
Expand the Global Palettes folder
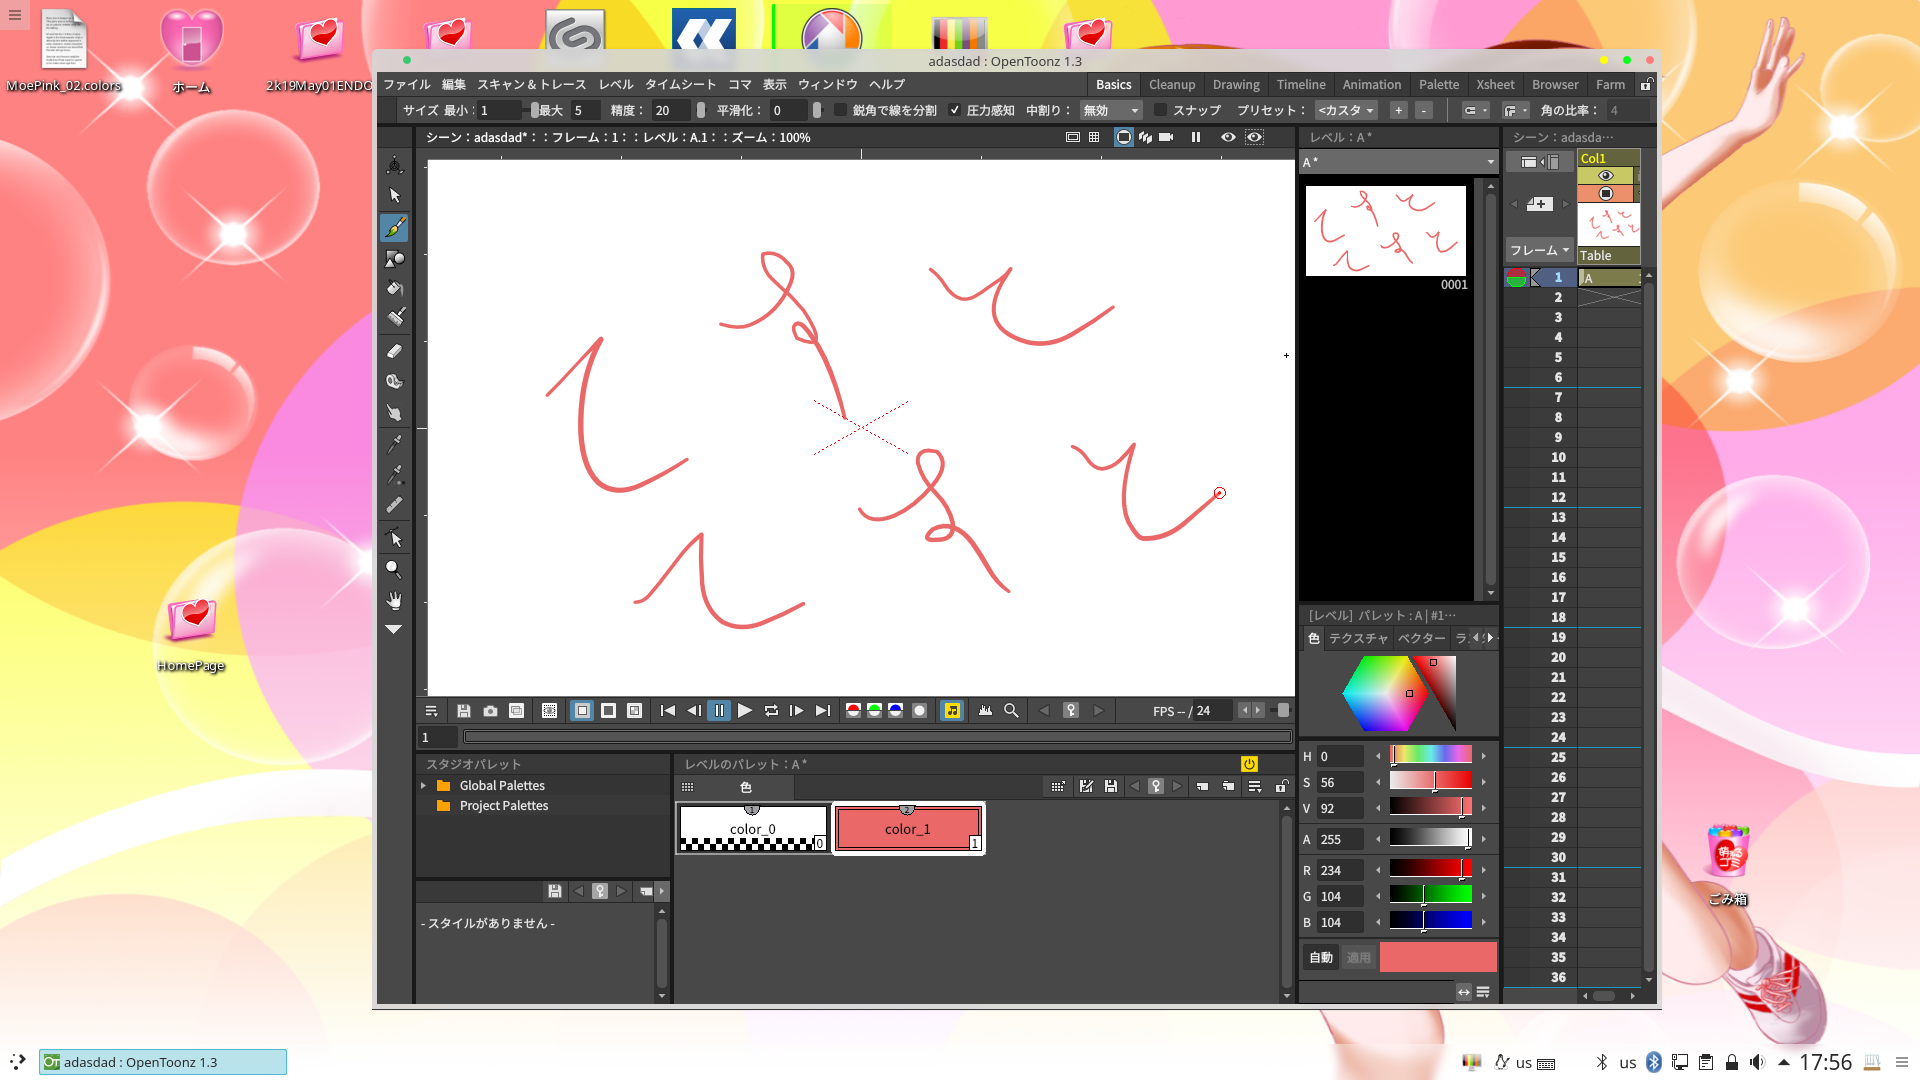424,786
